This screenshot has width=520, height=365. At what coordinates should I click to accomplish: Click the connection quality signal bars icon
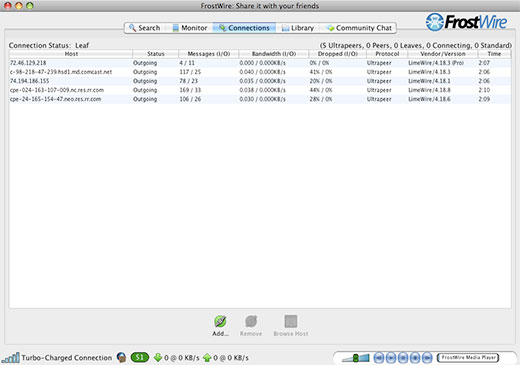[x=11, y=358]
